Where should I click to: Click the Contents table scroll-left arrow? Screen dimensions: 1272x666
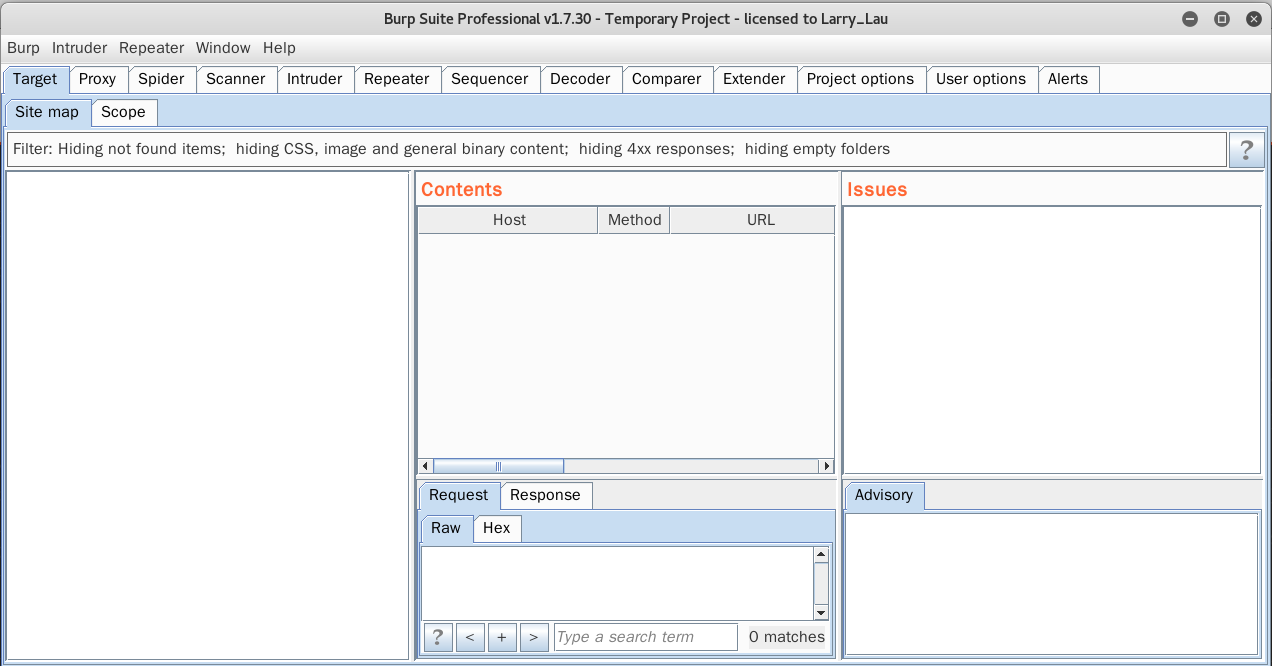425,466
